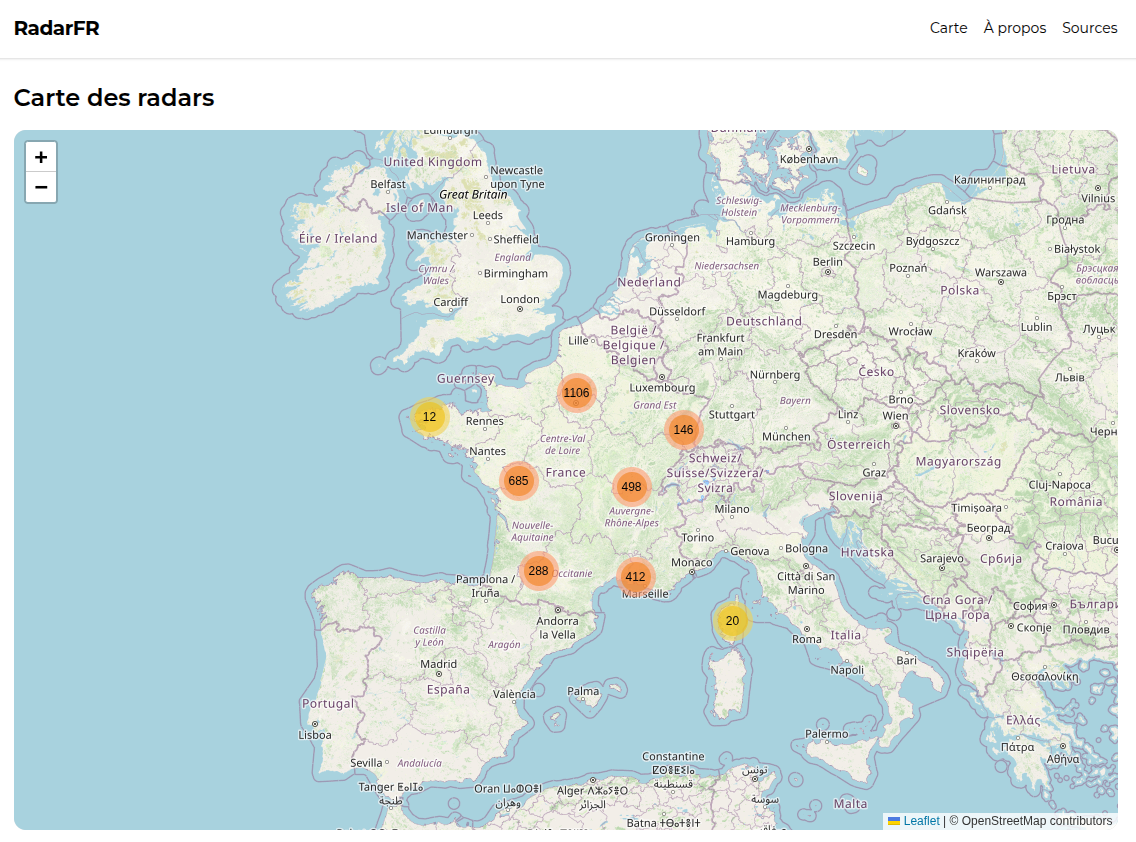
Task: Expand the yellow 20 cluster on Corsica
Action: coord(732,620)
